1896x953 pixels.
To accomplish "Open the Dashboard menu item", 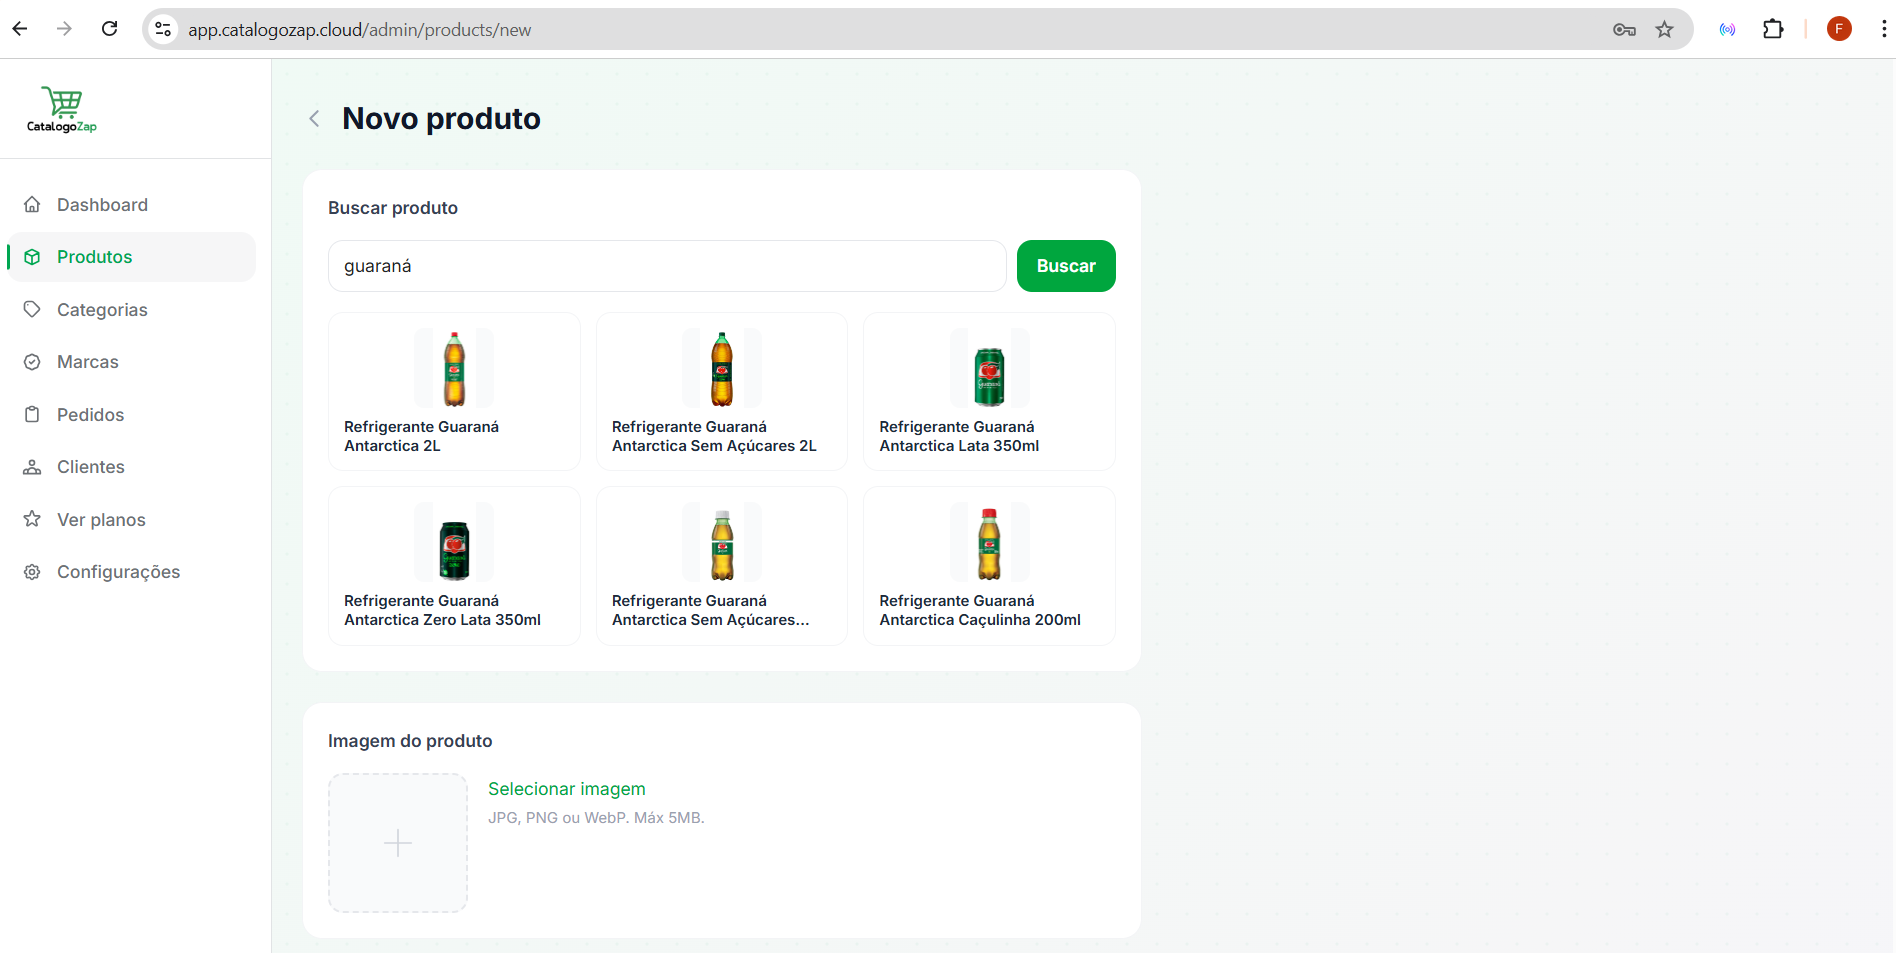I will pos(132,205).
